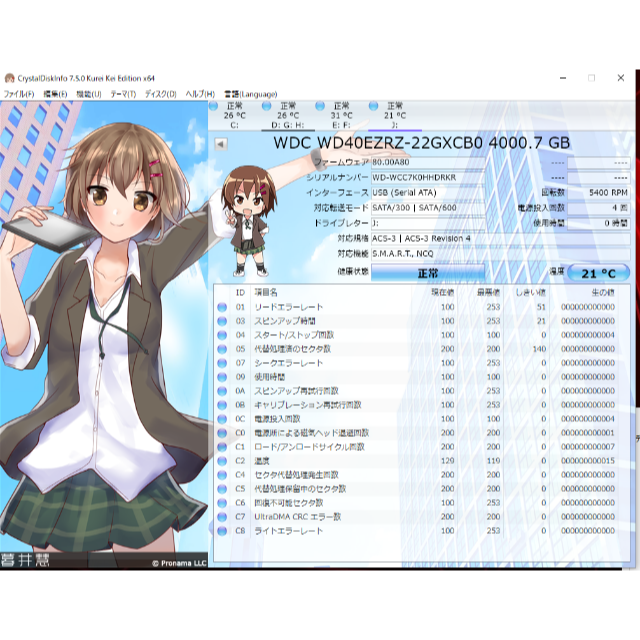Open the 機能(U) menu
Image resolution: width=640 pixels, height=640 pixels.
[89, 94]
